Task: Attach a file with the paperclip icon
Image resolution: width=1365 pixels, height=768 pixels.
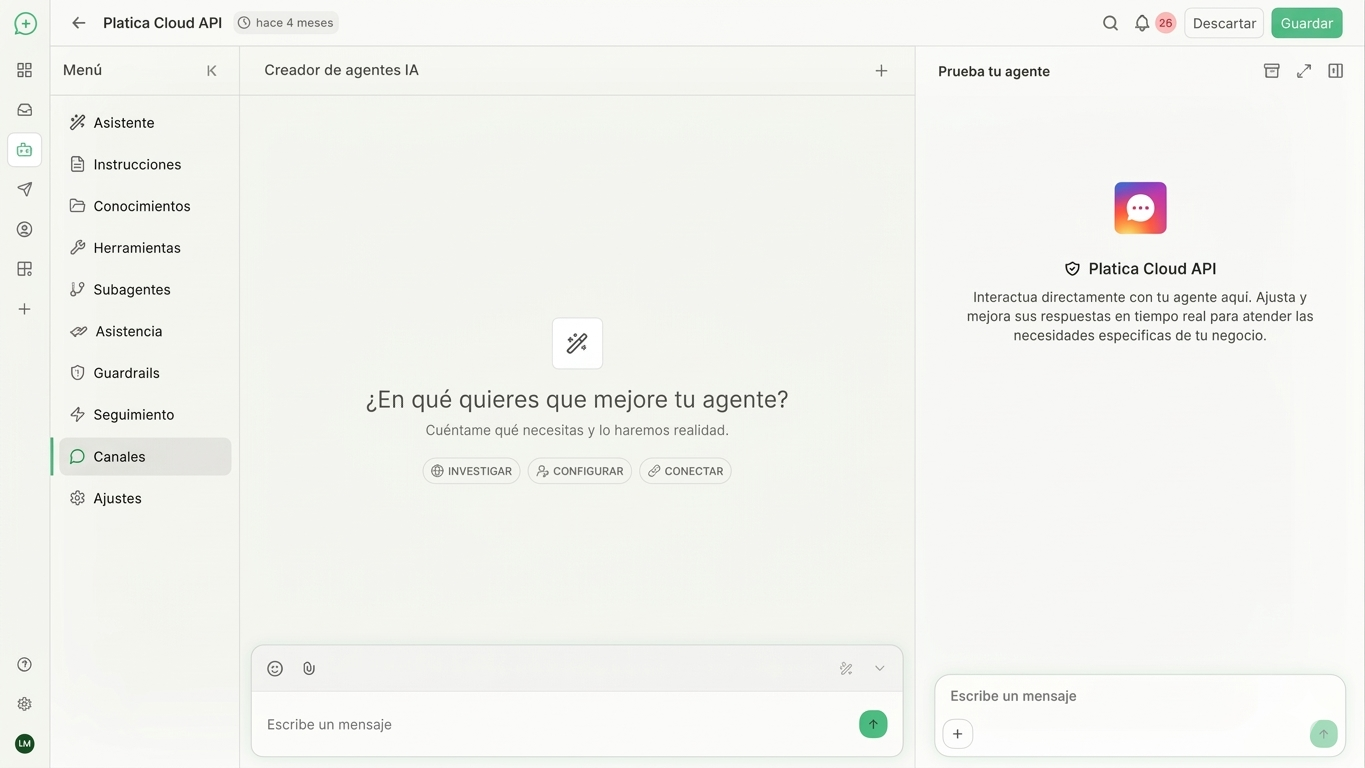Action: click(x=303, y=666)
